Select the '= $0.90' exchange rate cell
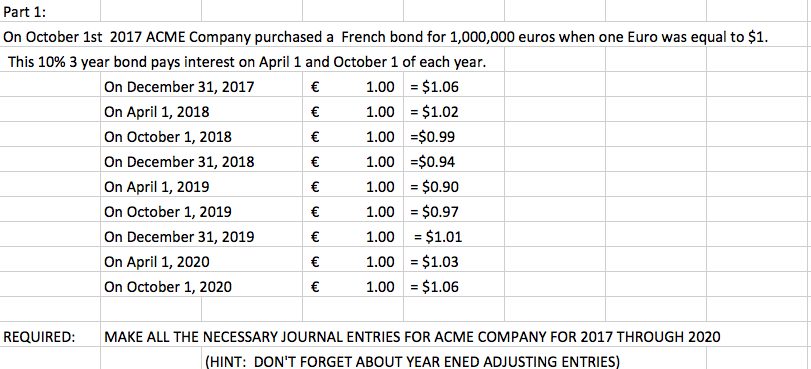Image resolution: width=811 pixels, height=369 pixels. pyautogui.click(x=434, y=187)
